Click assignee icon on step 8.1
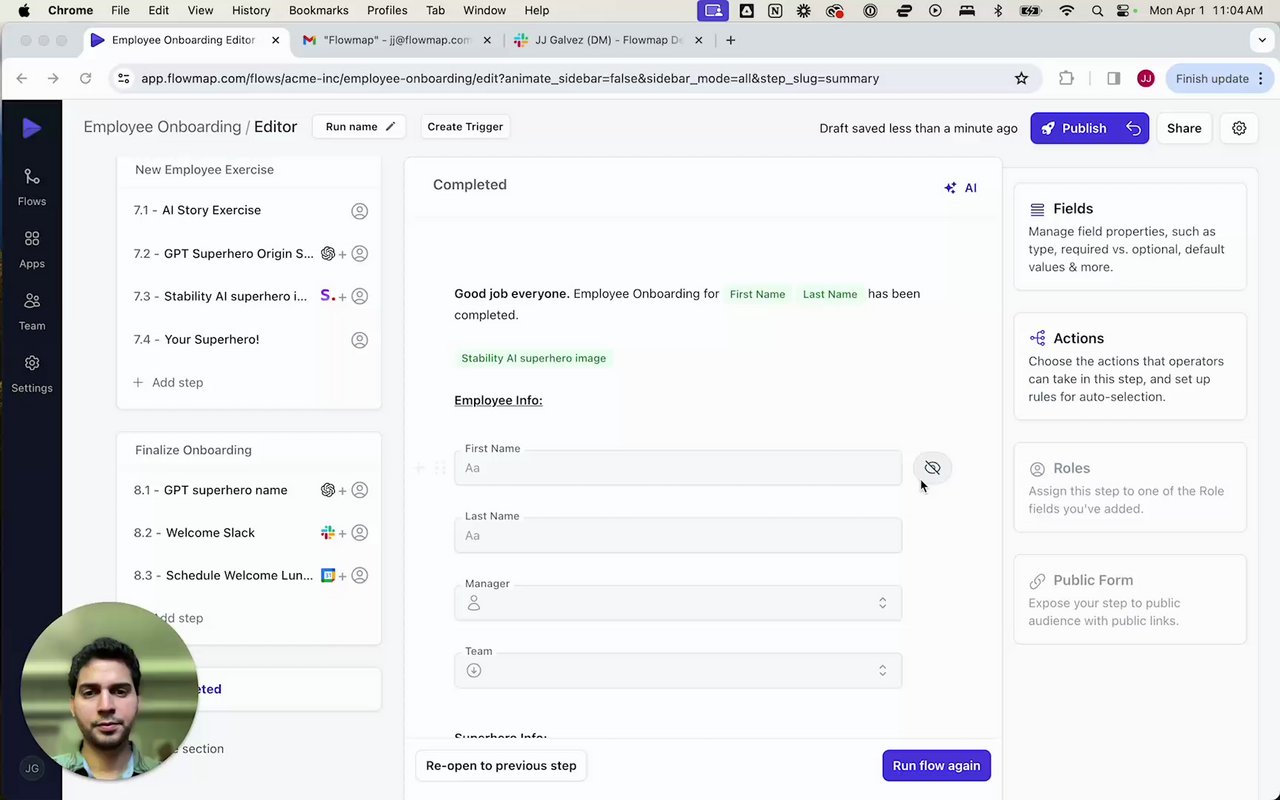Viewport: 1280px width, 800px height. pos(359,490)
